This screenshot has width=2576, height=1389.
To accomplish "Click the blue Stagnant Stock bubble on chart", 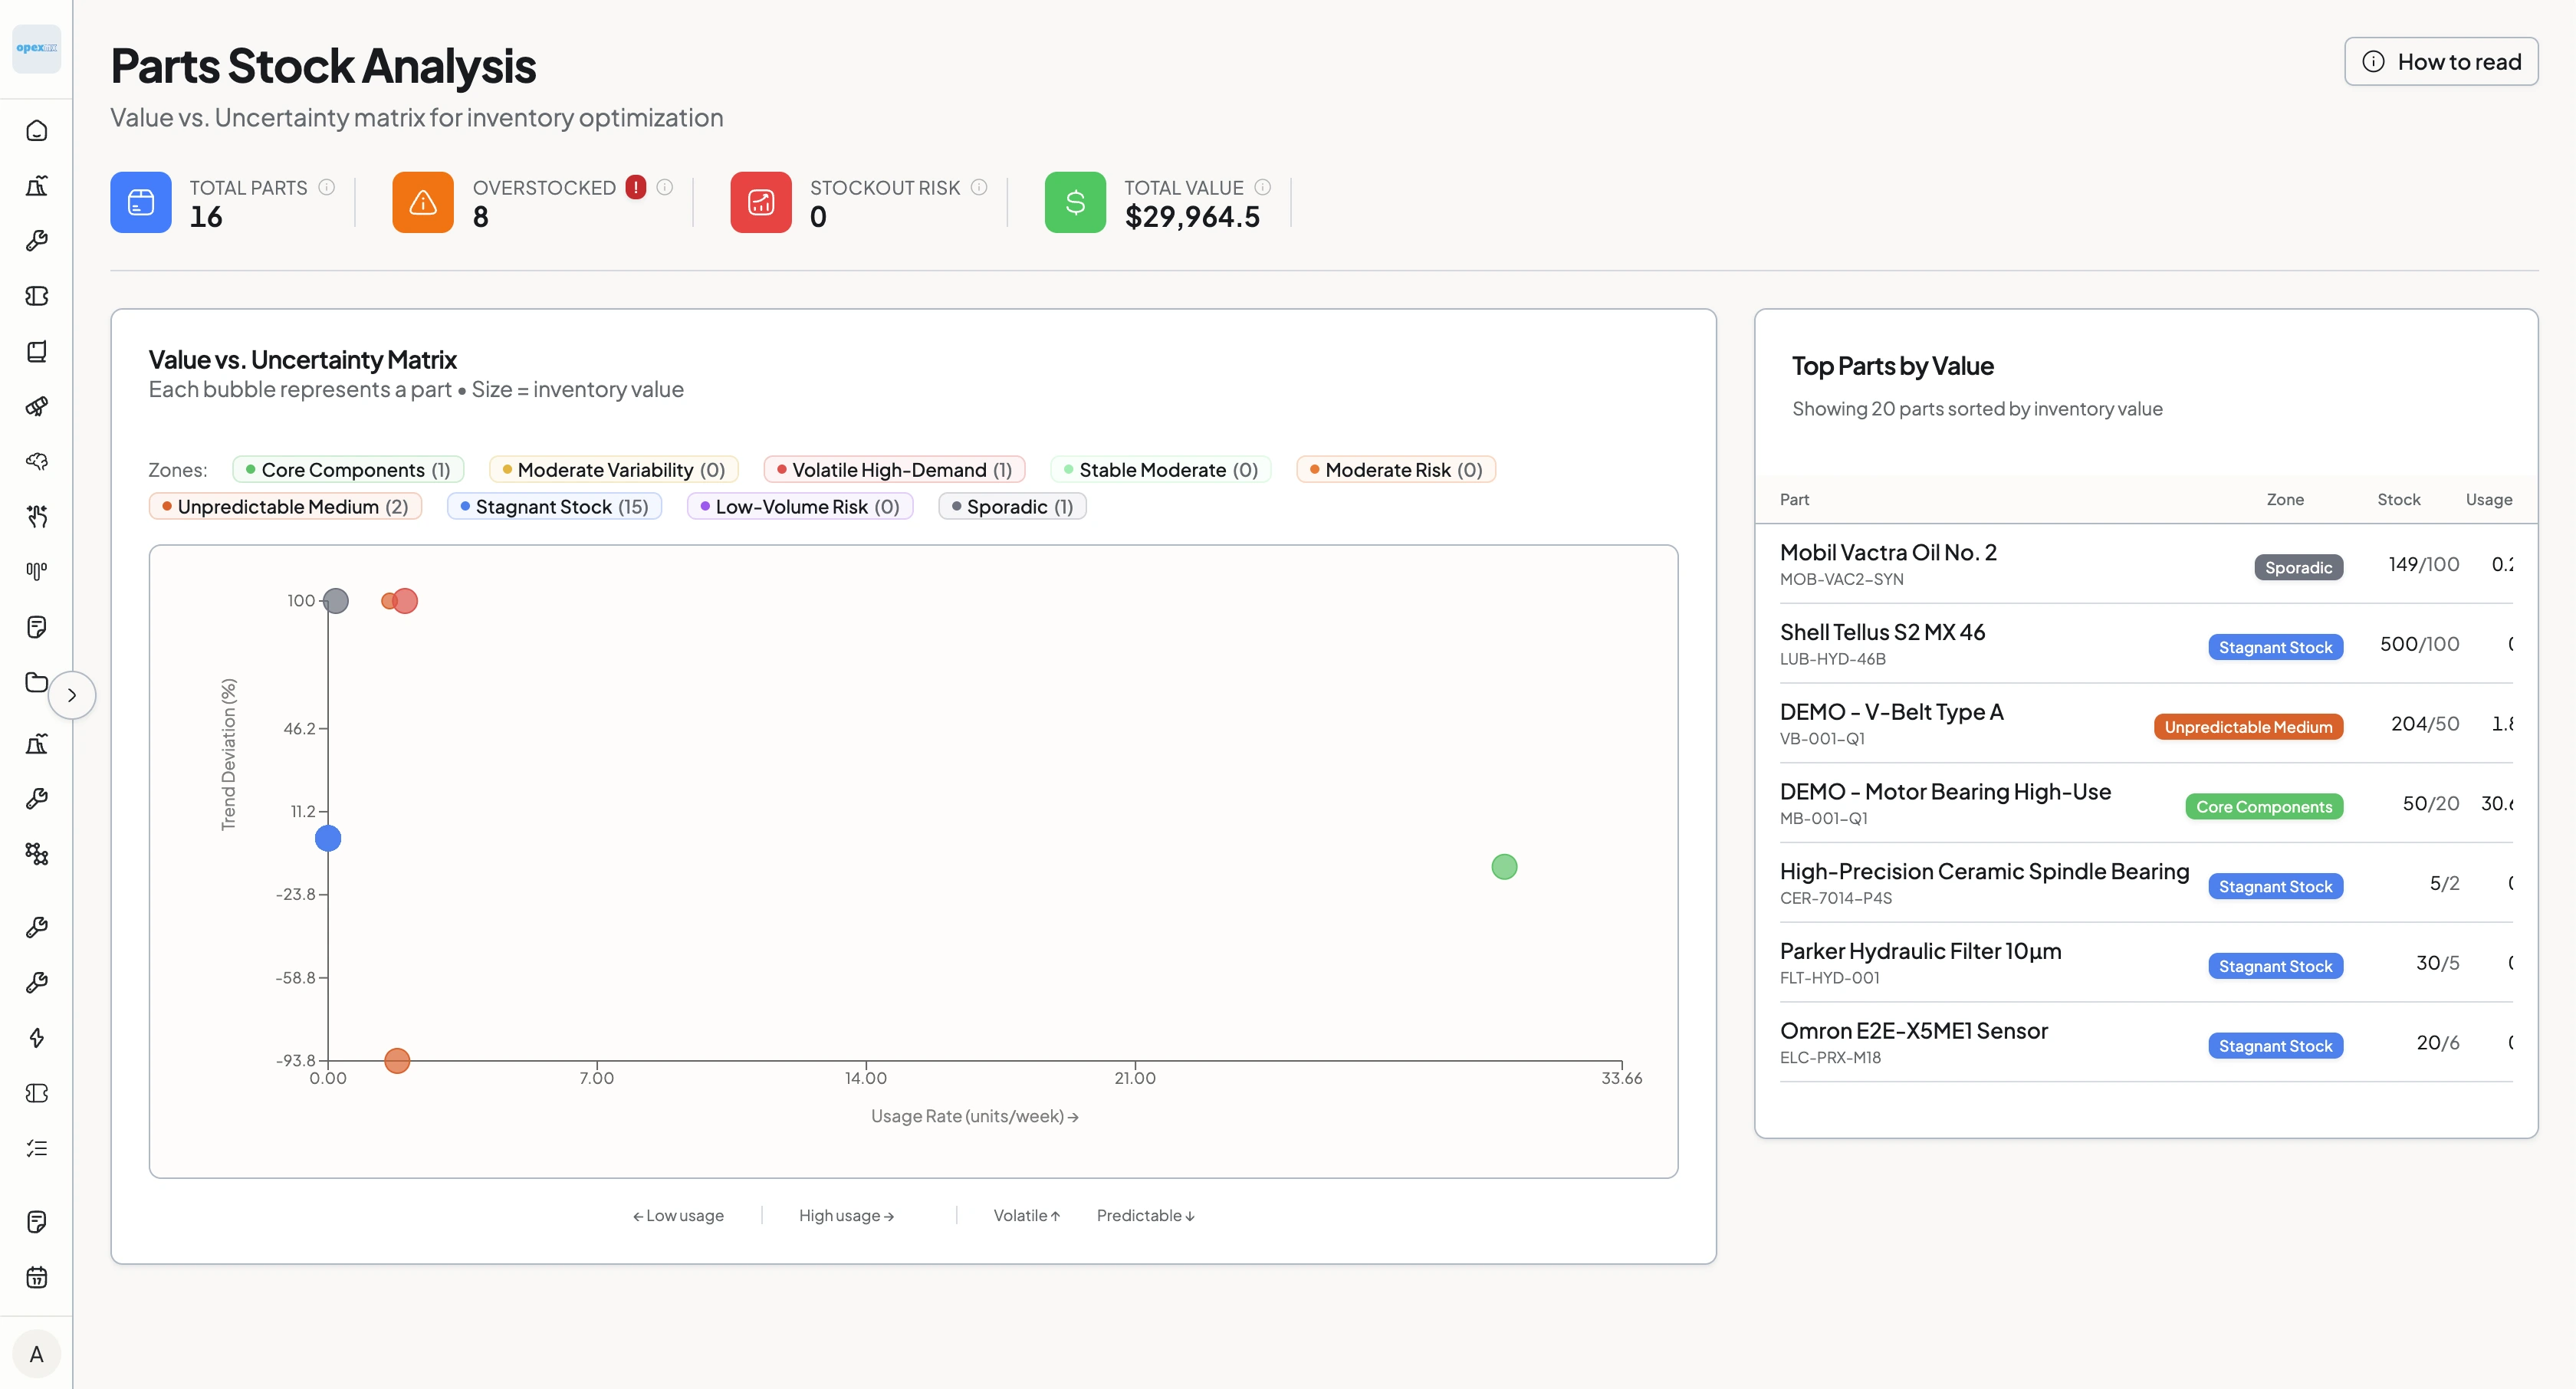I will click(328, 838).
